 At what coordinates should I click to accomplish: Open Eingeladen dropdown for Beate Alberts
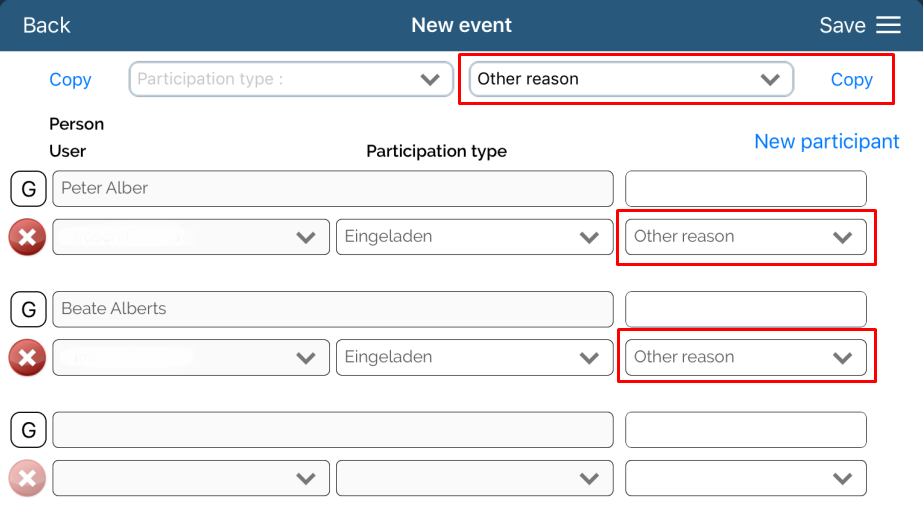click(x=473, y=357)
